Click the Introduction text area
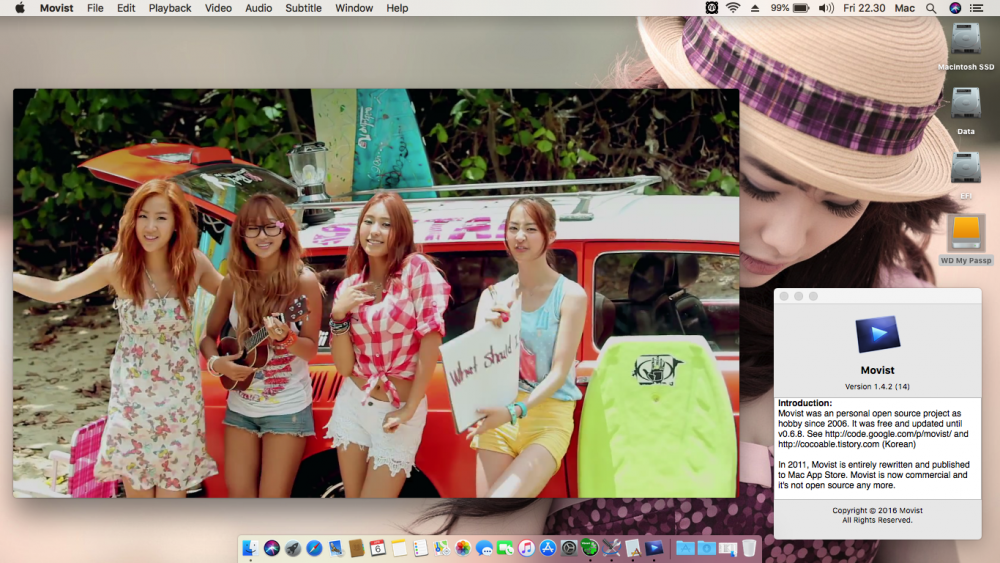Screen dimensions: 1000x563 (878, 448)
